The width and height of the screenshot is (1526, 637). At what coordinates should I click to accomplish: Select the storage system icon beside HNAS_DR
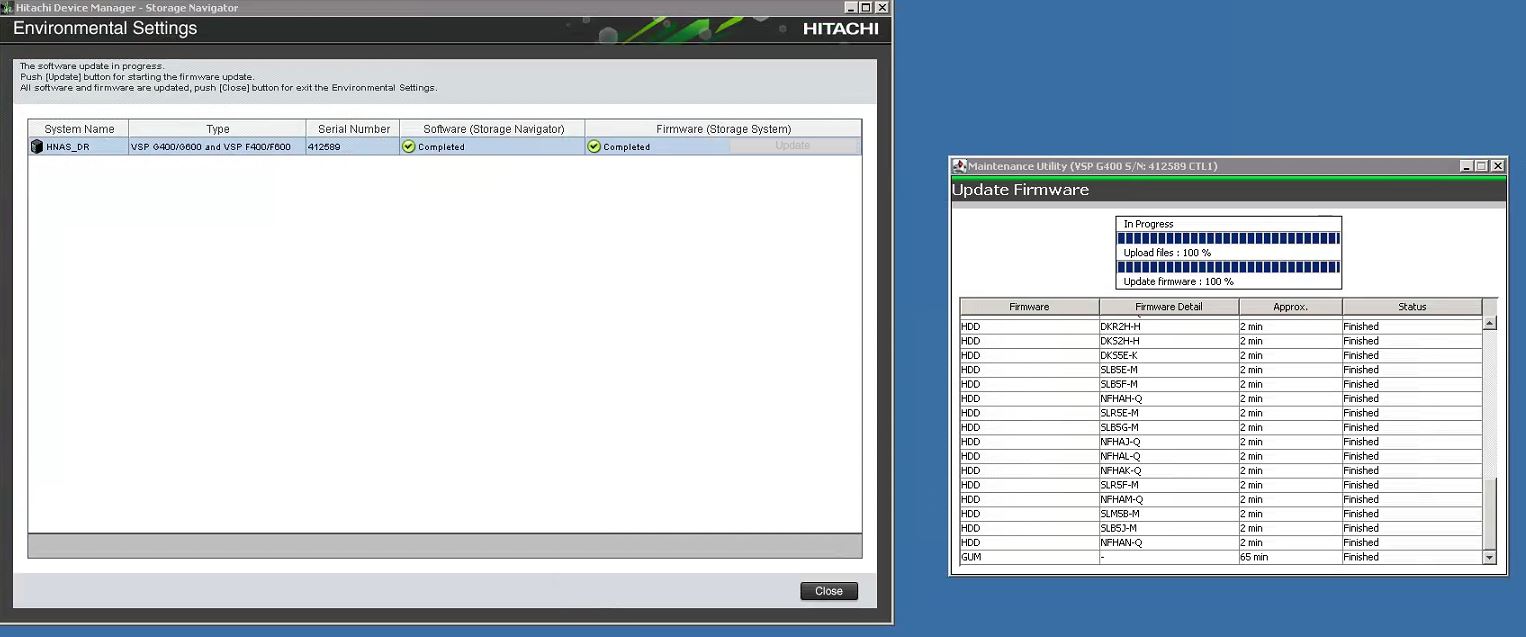point(37,146)
